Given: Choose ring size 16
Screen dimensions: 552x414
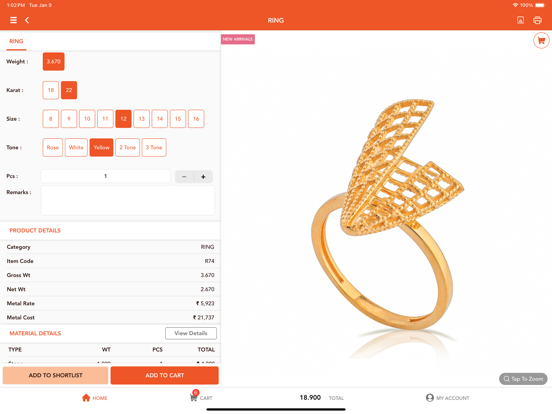Looking at the screenshot, I should 196,119.
